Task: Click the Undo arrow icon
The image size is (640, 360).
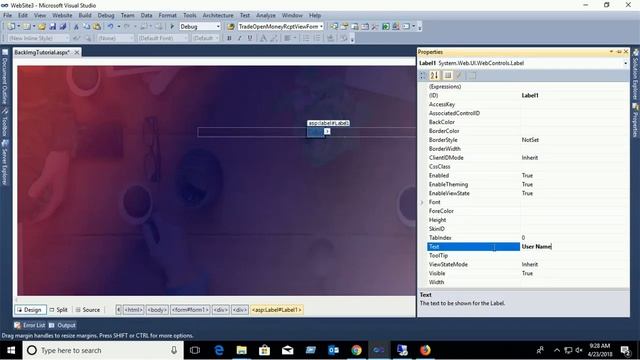Action: click(x=110, y=27)
